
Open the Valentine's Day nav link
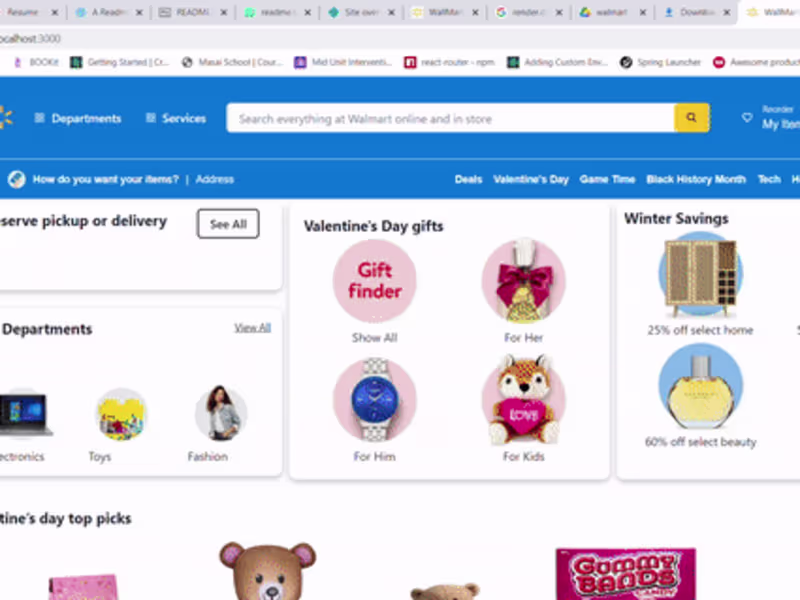point(531,180)
